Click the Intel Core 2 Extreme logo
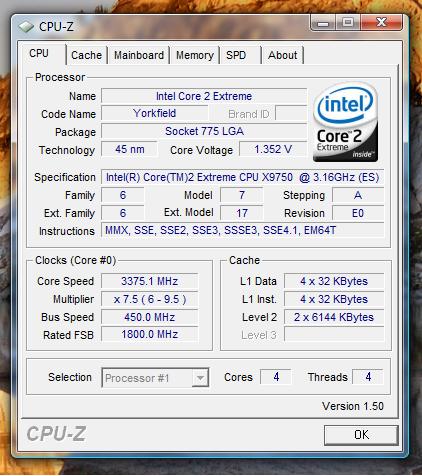 (x=345, y=123)
